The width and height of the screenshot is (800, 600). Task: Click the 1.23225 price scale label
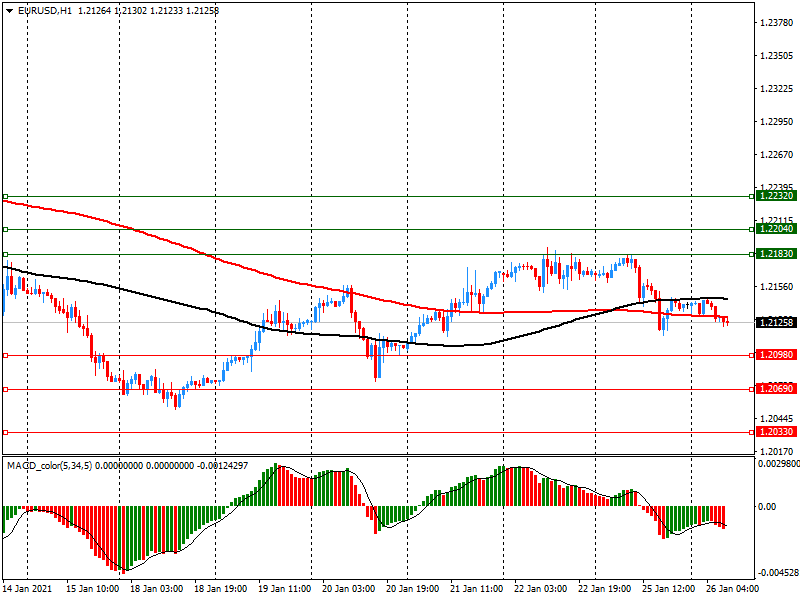(777, 89)
